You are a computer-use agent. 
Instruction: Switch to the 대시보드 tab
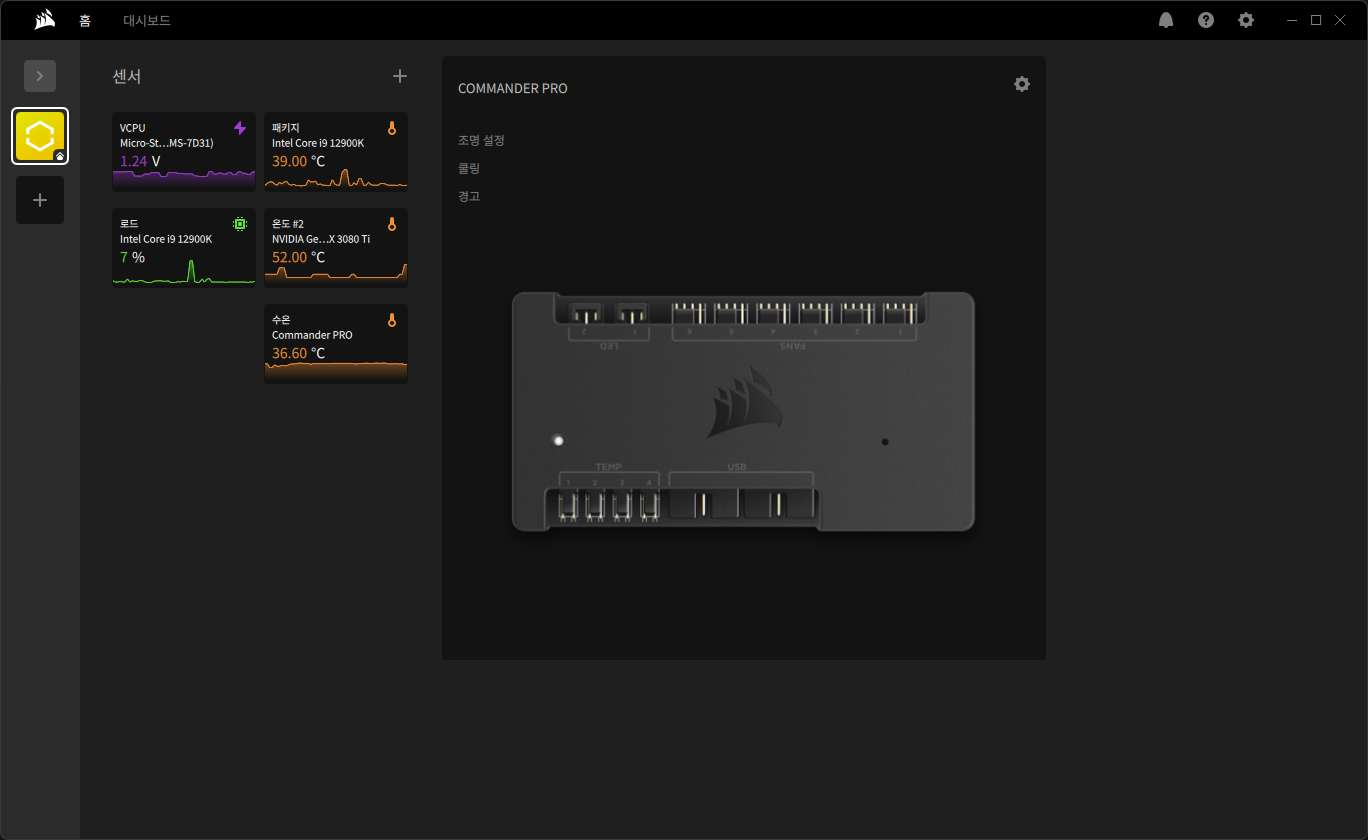pos(147,20)
